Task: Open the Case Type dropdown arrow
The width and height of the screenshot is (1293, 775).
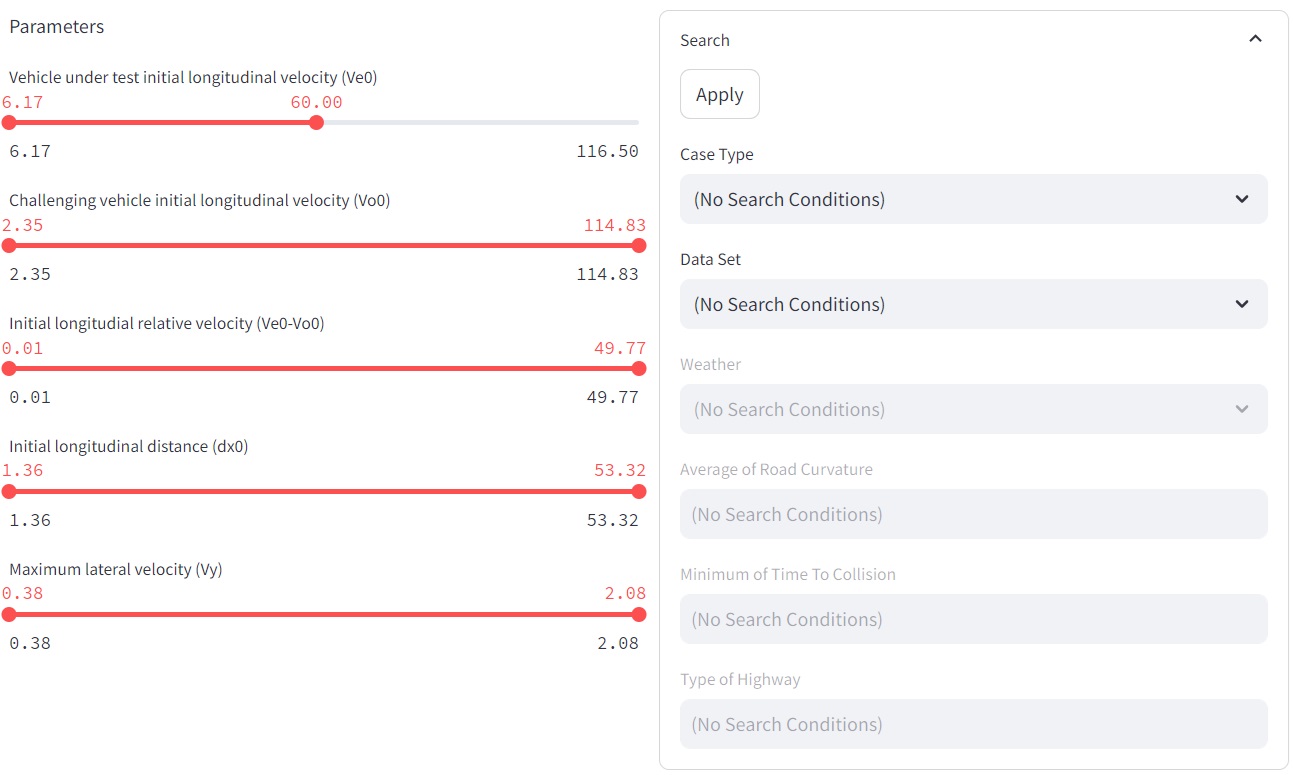Action: coord(1241,199)
